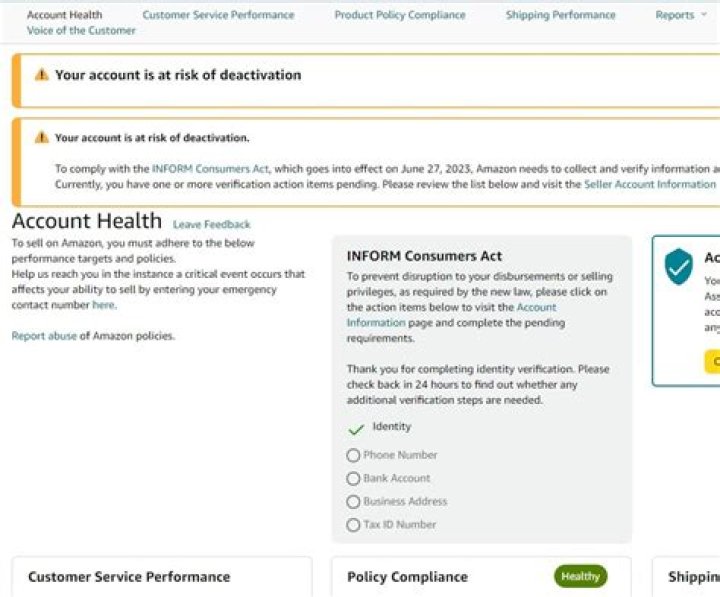Select the Business Address radio button
The height and width of the screenshot is (597, 720).
tap(353, 502)
